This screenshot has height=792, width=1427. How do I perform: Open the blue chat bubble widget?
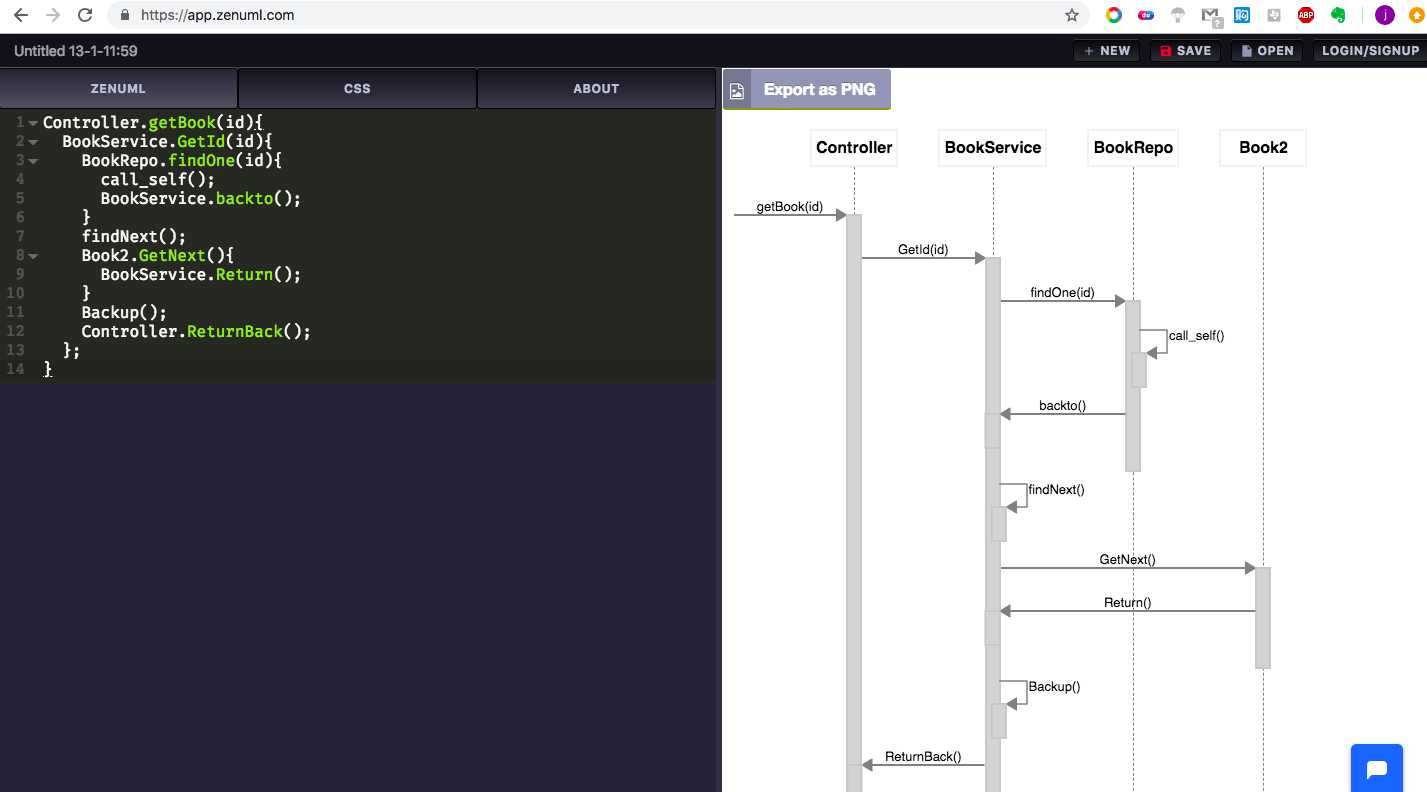point(1377,769)
